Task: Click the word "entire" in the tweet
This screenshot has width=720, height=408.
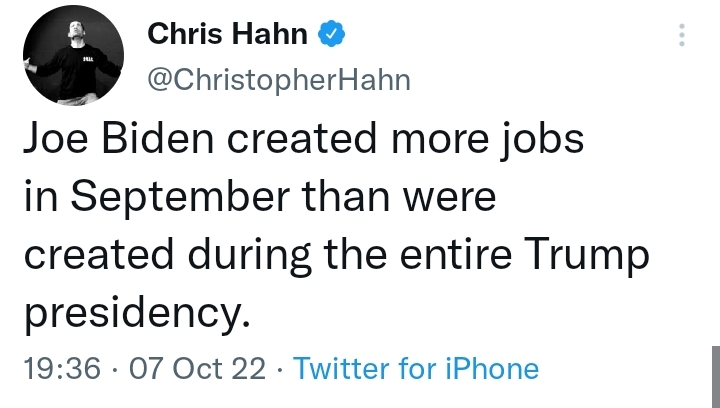Action: (x=456, y=254)
